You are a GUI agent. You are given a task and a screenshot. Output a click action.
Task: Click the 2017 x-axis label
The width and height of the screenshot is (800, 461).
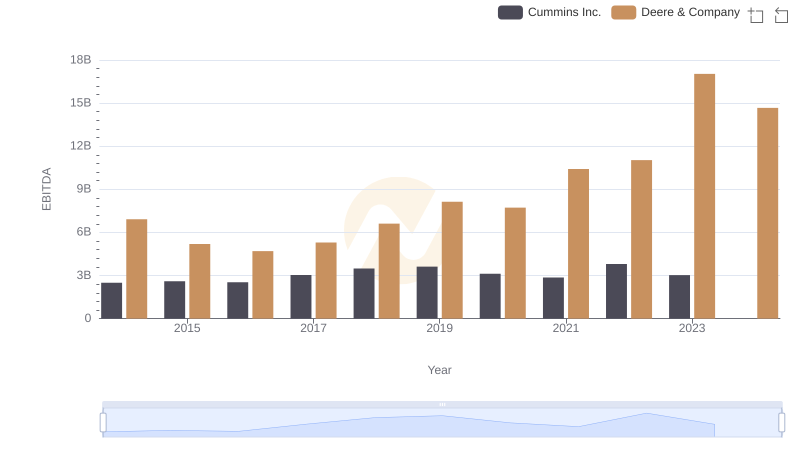click(x=313, y=328)
